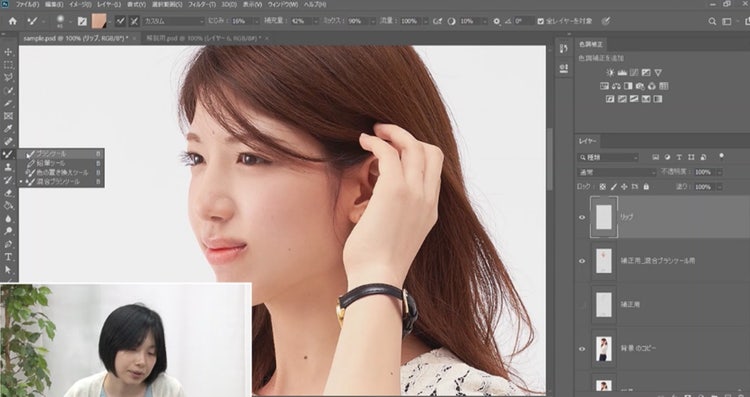Image resolution: width=750 pixels, height=397 pixels.
Task: Open the フィルター menu
Action: coord(201,4)
